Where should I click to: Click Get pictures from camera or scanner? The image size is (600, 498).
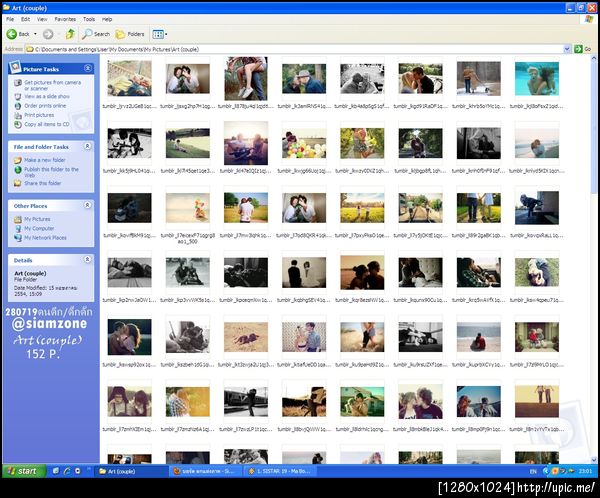(x=52, y=85)
